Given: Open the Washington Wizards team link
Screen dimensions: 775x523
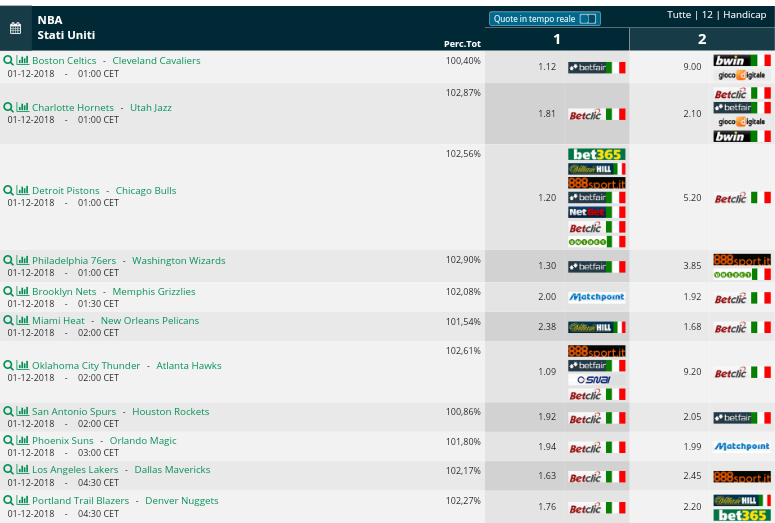Looking at the screenshot, I should (x=178, y=261).
